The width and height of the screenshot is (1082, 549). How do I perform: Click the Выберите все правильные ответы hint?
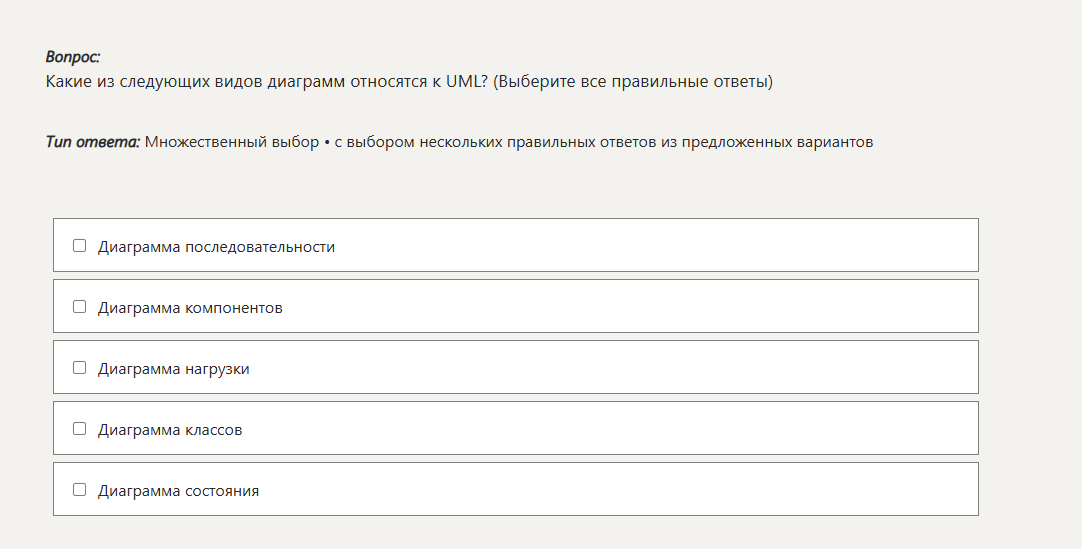tap(633, 82)
